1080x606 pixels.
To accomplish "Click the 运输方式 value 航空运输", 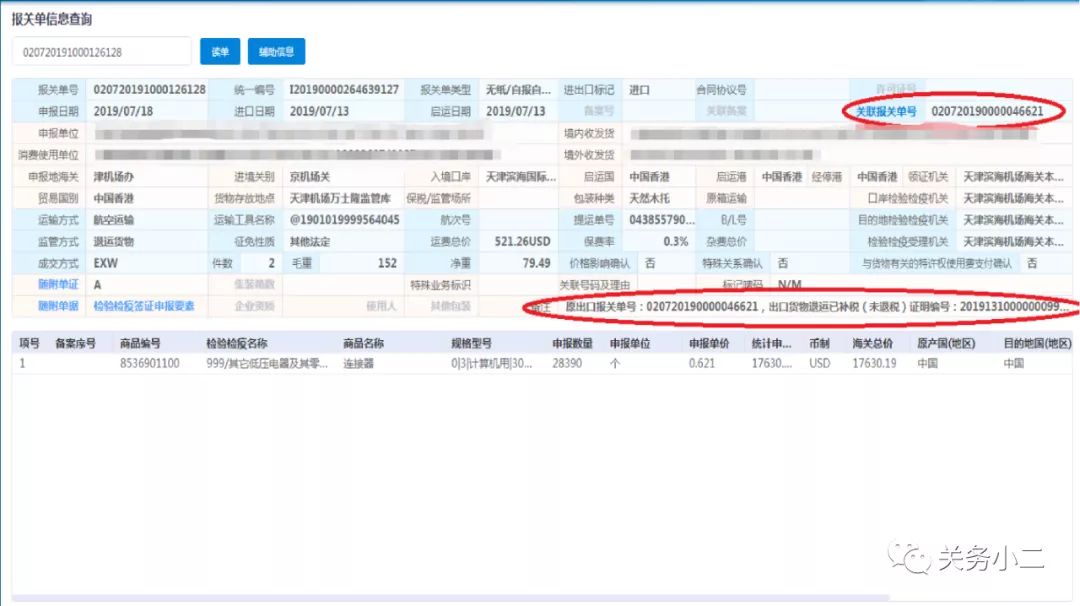I will coord(114,220).
